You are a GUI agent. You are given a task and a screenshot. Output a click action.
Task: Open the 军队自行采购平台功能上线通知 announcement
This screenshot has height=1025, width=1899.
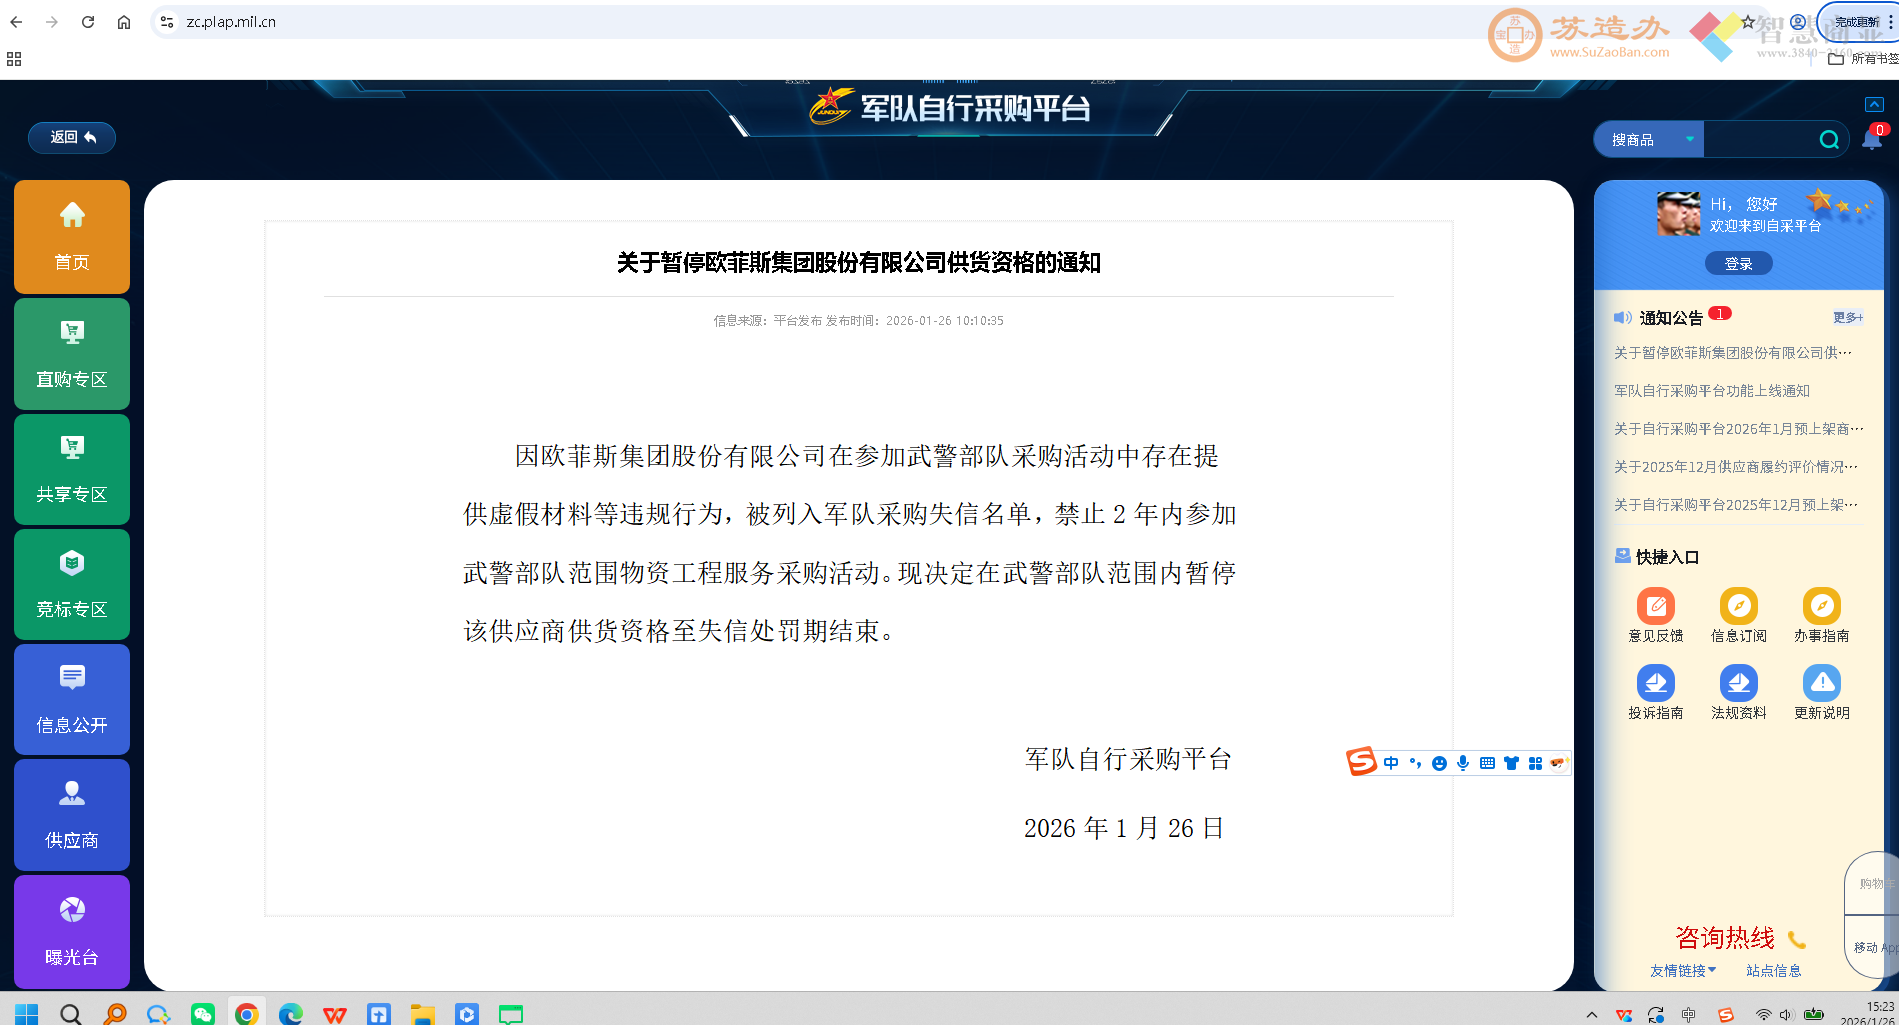1711,390
